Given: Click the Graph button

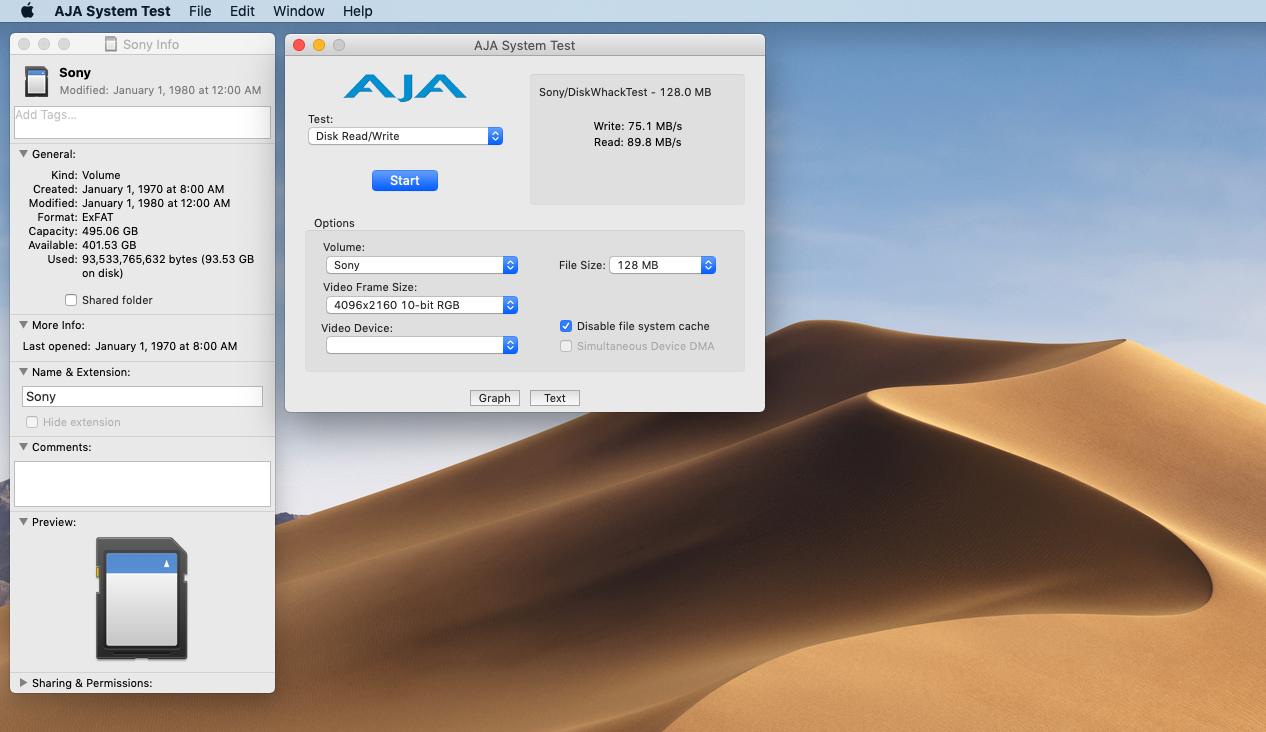Looking at the screenshot, I should pos(495,398).
